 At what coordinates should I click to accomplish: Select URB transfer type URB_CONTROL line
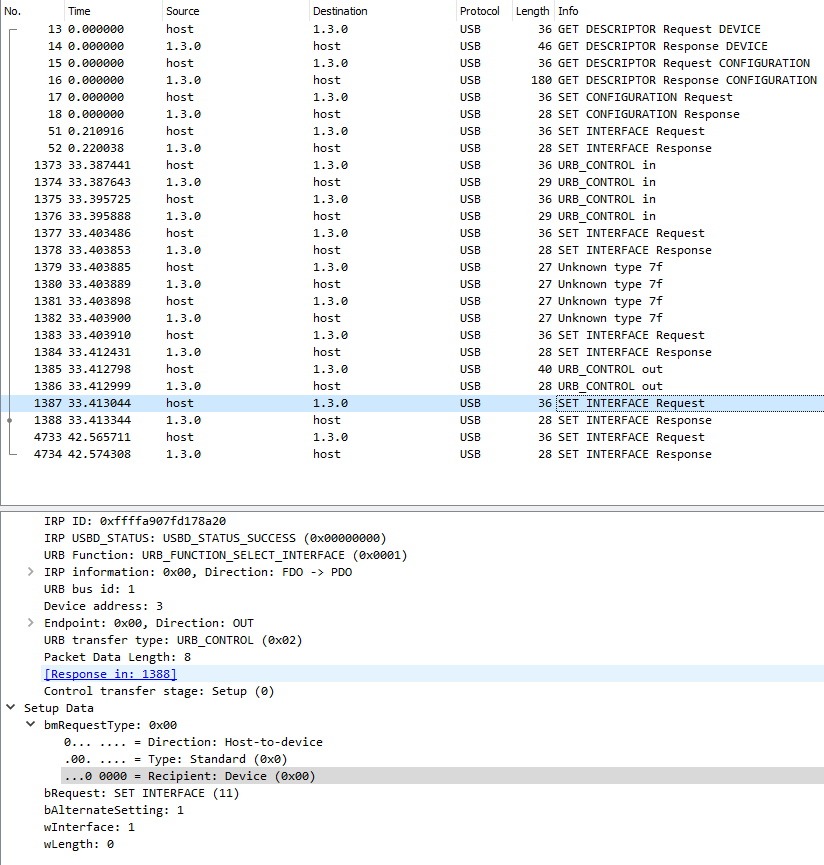[173, 640]
